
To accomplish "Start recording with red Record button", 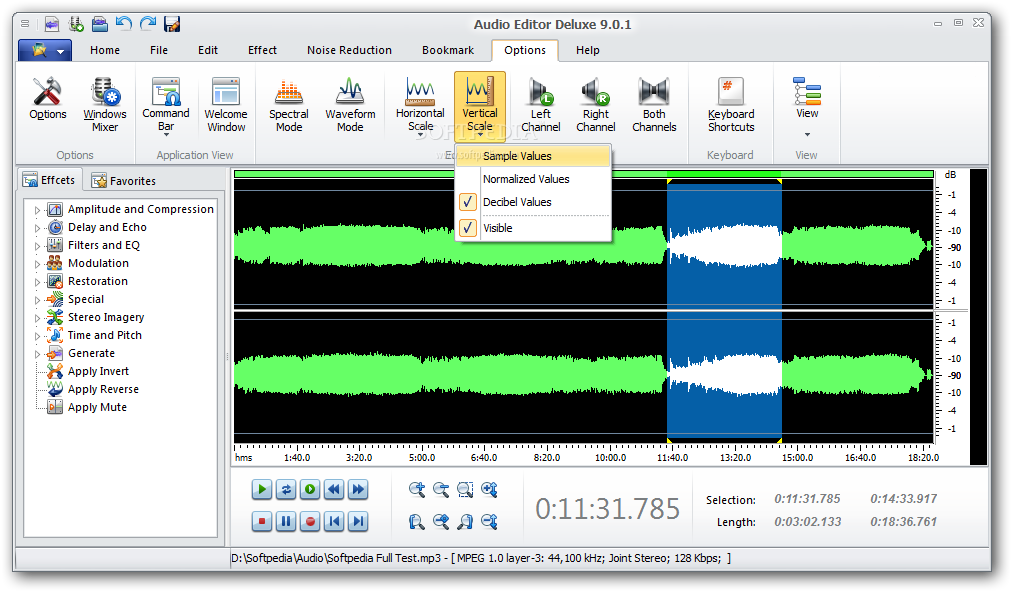I will point(310,521).
